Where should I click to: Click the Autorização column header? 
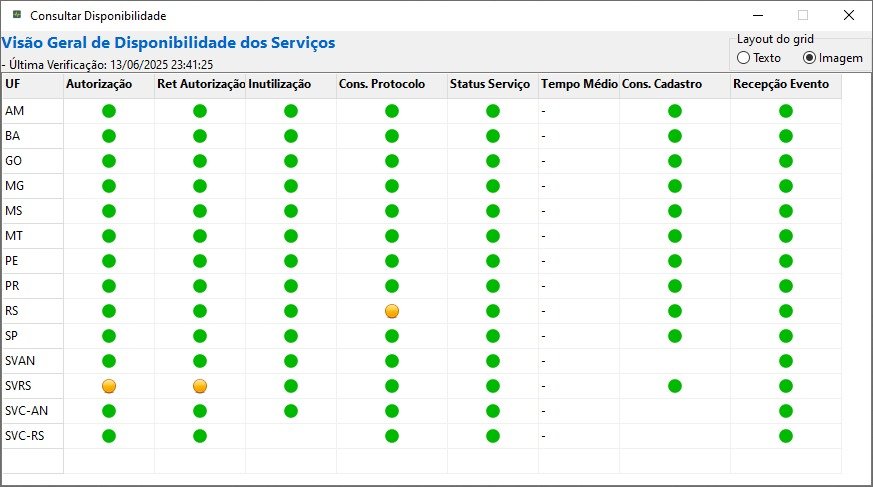coord(109,85)
